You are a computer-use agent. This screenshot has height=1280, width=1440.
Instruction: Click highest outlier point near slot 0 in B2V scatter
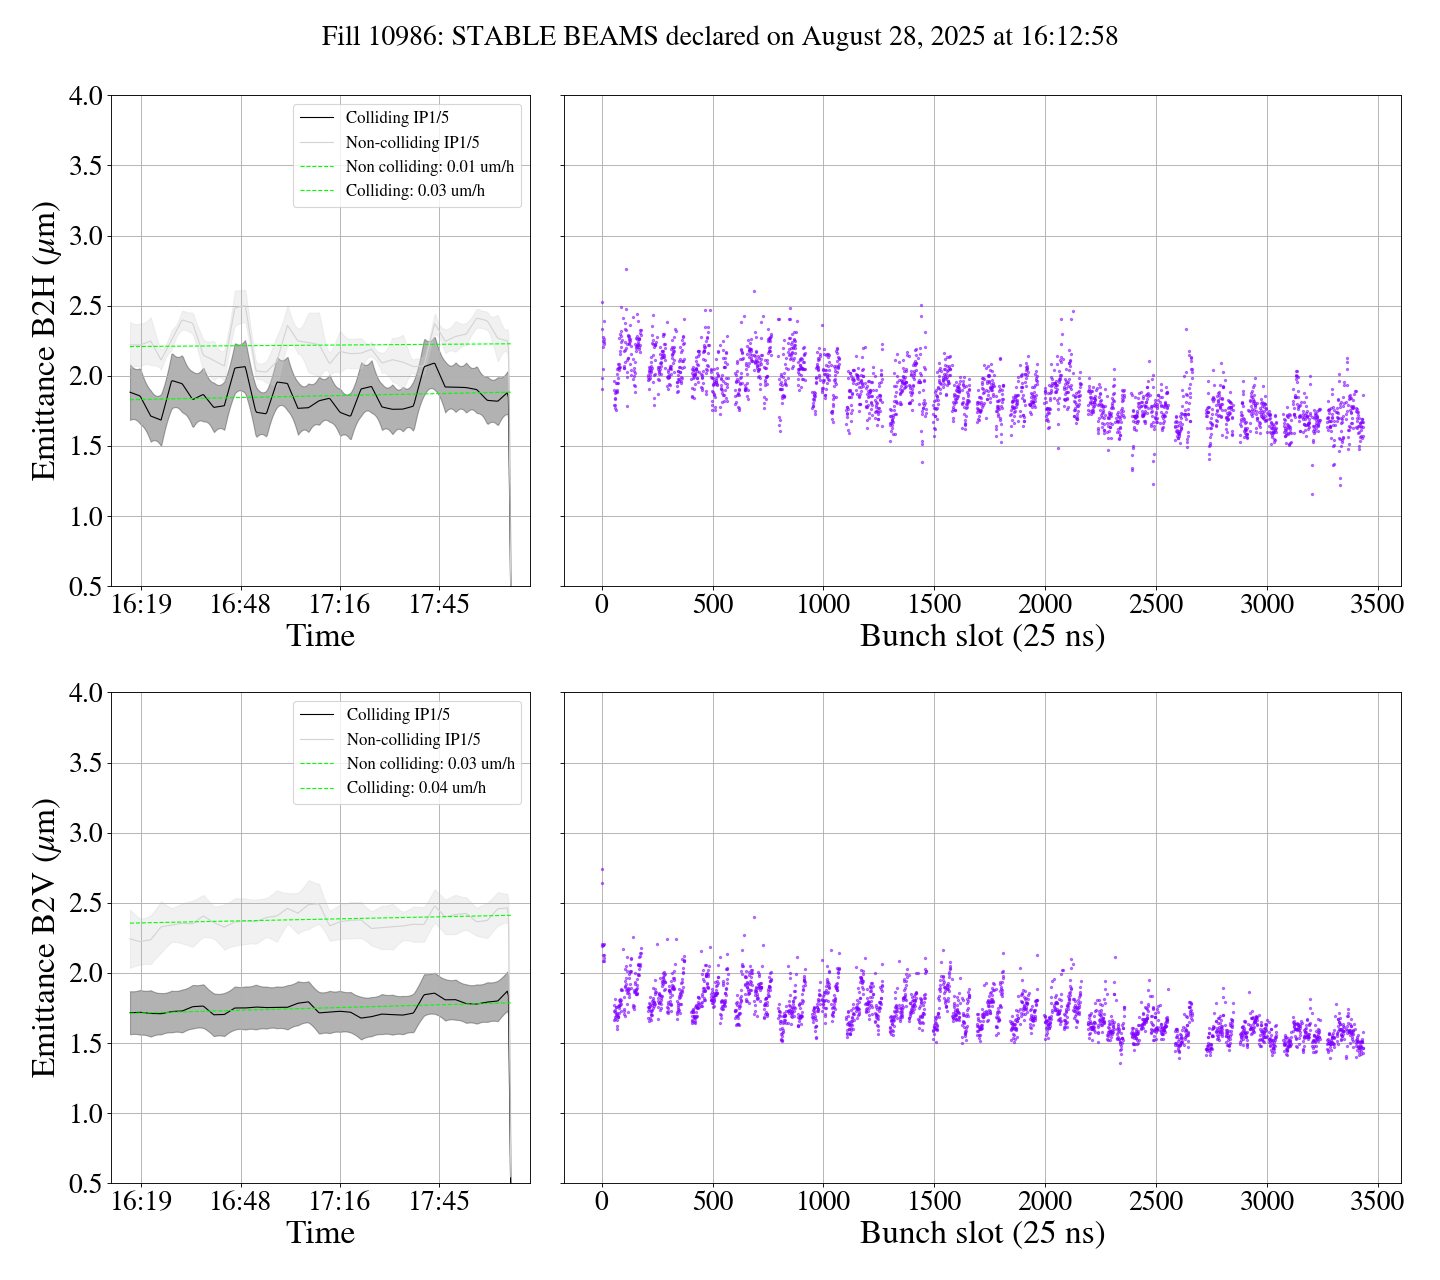(602, 869)
